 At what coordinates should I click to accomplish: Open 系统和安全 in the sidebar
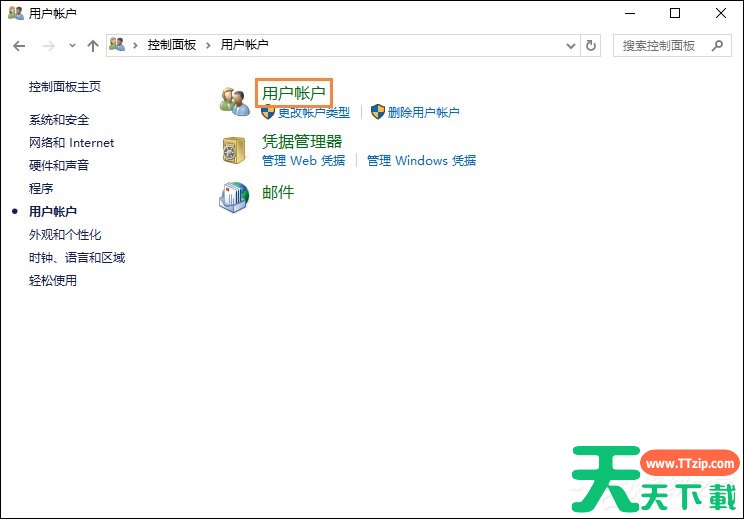click(x=52, y=119)
